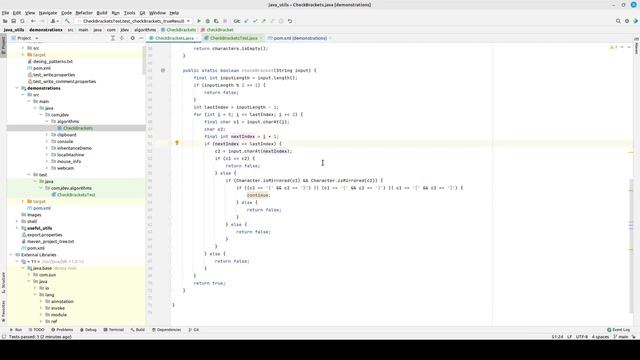Open the Navigate menu
Viewport: 640px width, 360px height.
point(48,13)
